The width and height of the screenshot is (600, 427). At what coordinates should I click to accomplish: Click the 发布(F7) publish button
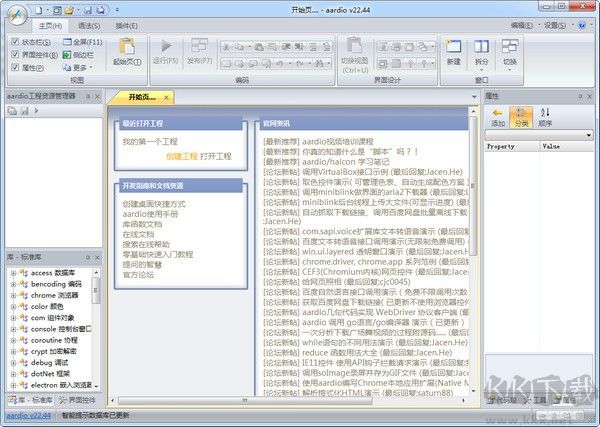click(x=199, y=51)
